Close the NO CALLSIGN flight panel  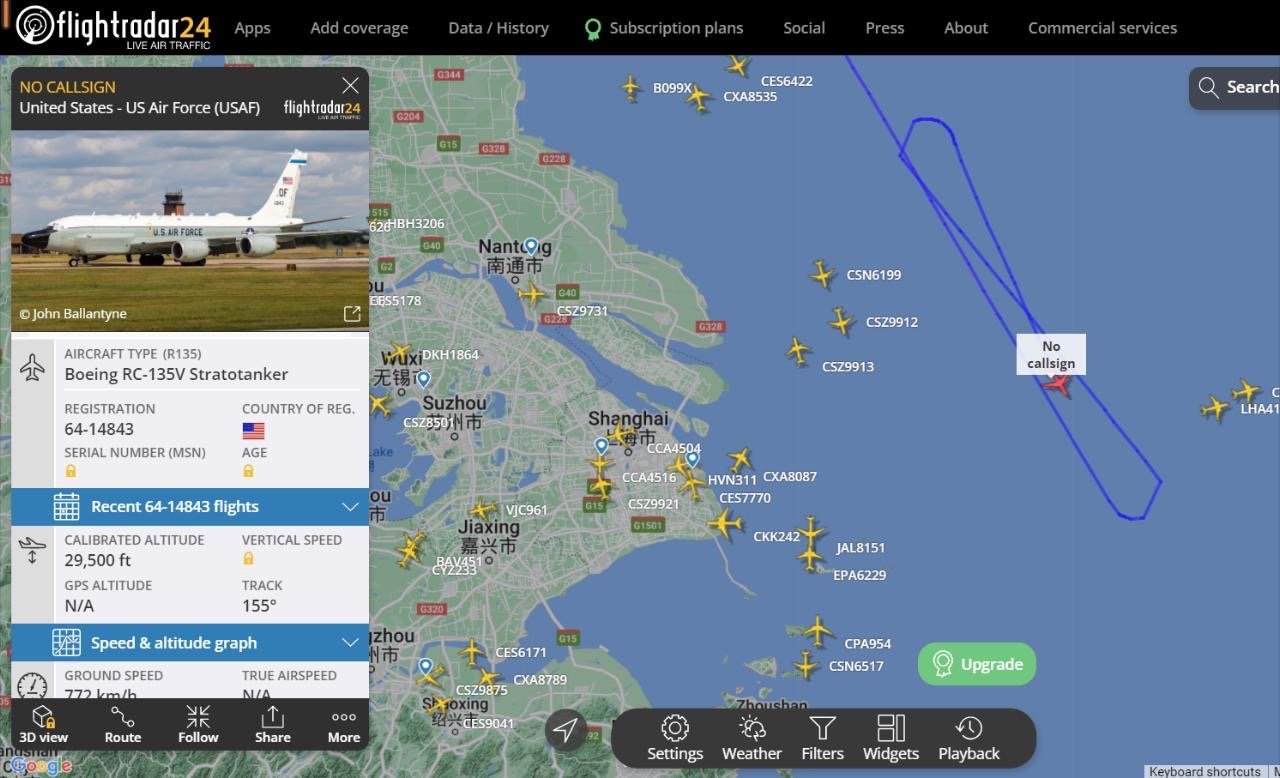(x=350, y=86)
